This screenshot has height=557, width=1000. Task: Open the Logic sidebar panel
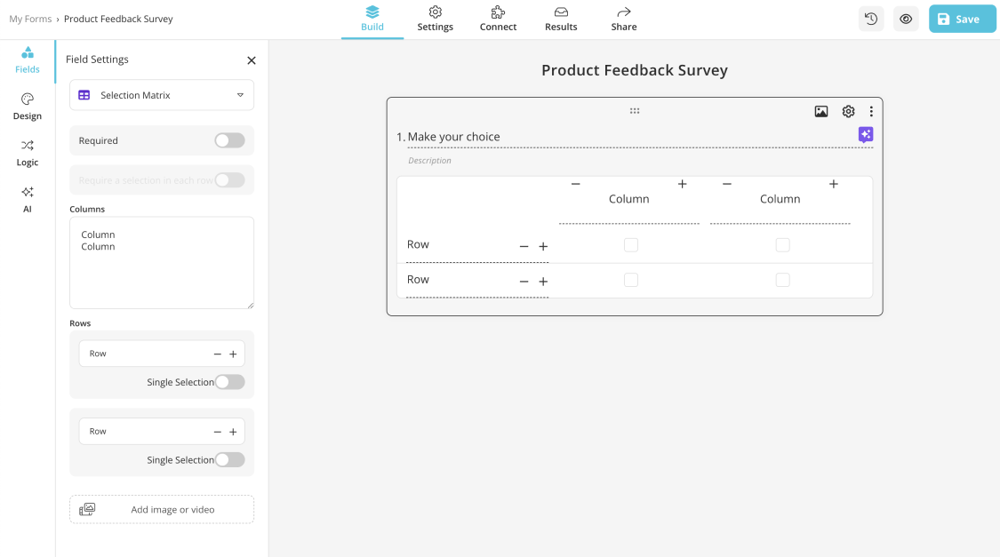[x=27, y=154]
